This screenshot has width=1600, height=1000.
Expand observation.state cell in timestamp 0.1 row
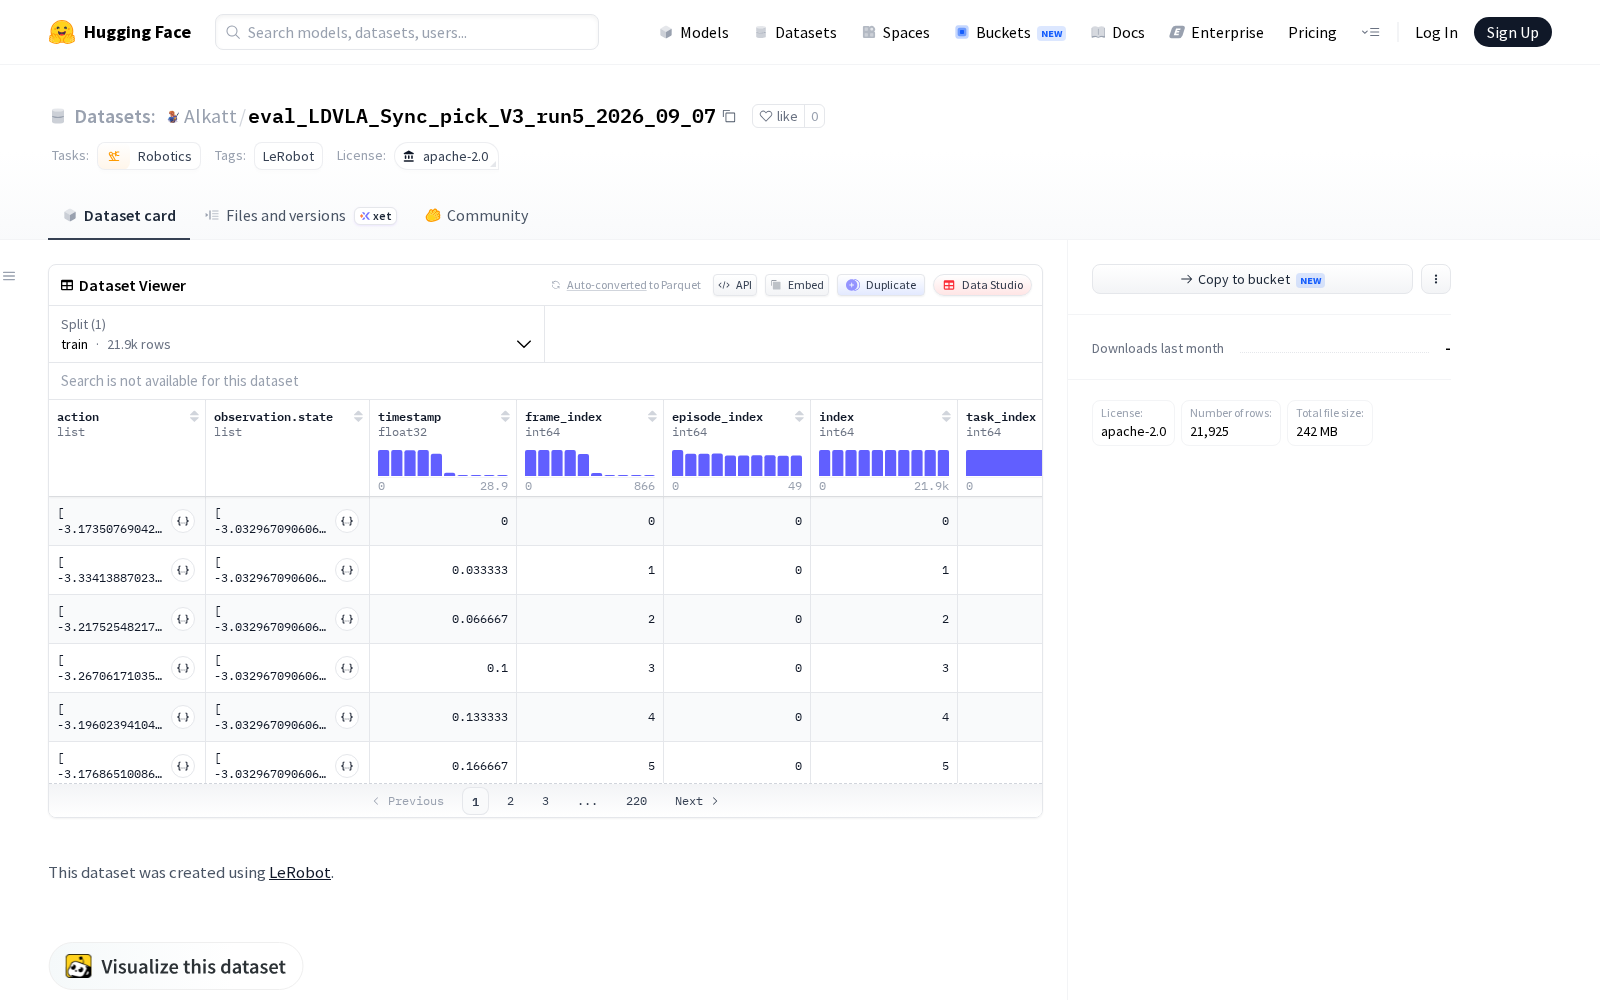347,668
